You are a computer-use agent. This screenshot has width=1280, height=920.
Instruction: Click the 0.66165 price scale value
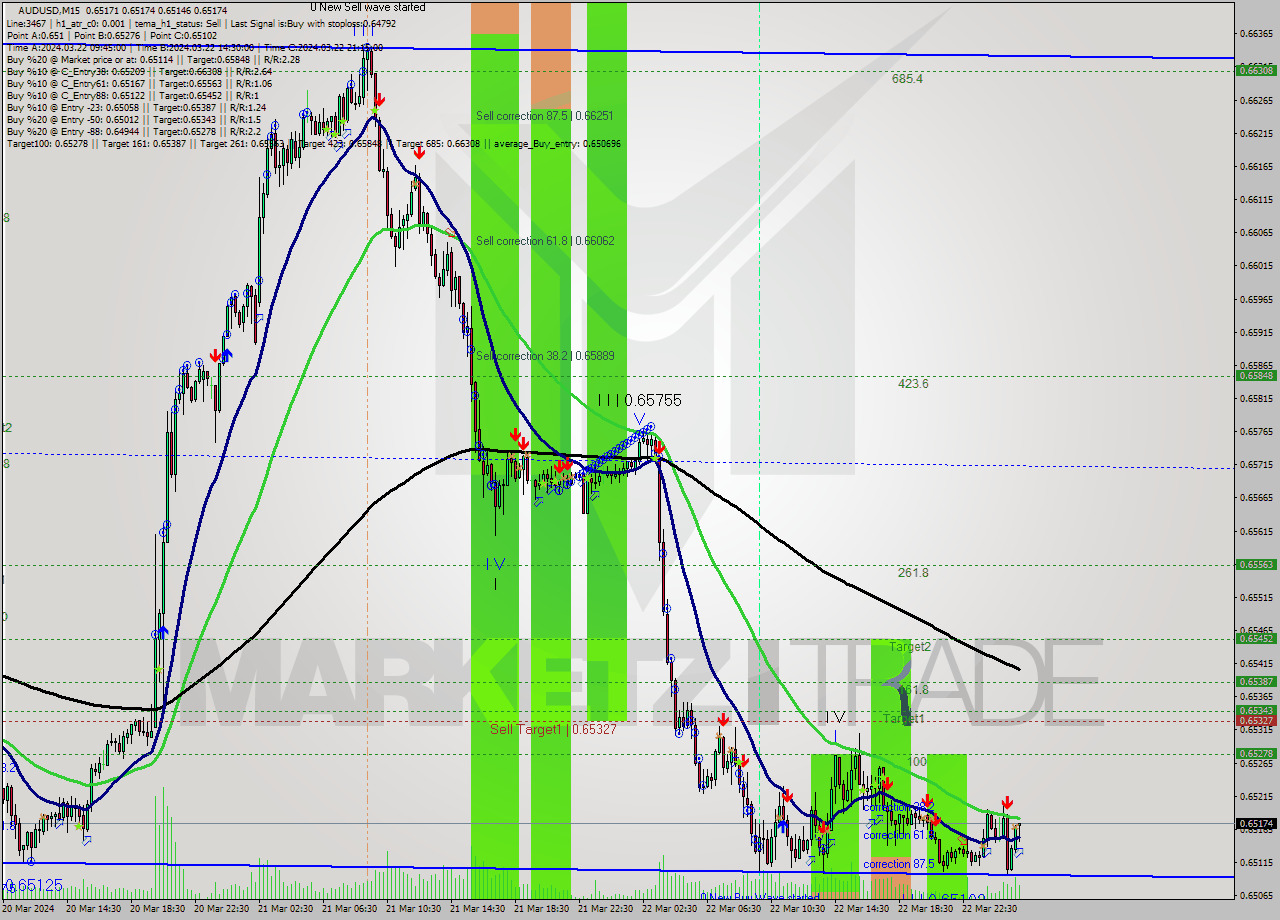click(1256, 166)
